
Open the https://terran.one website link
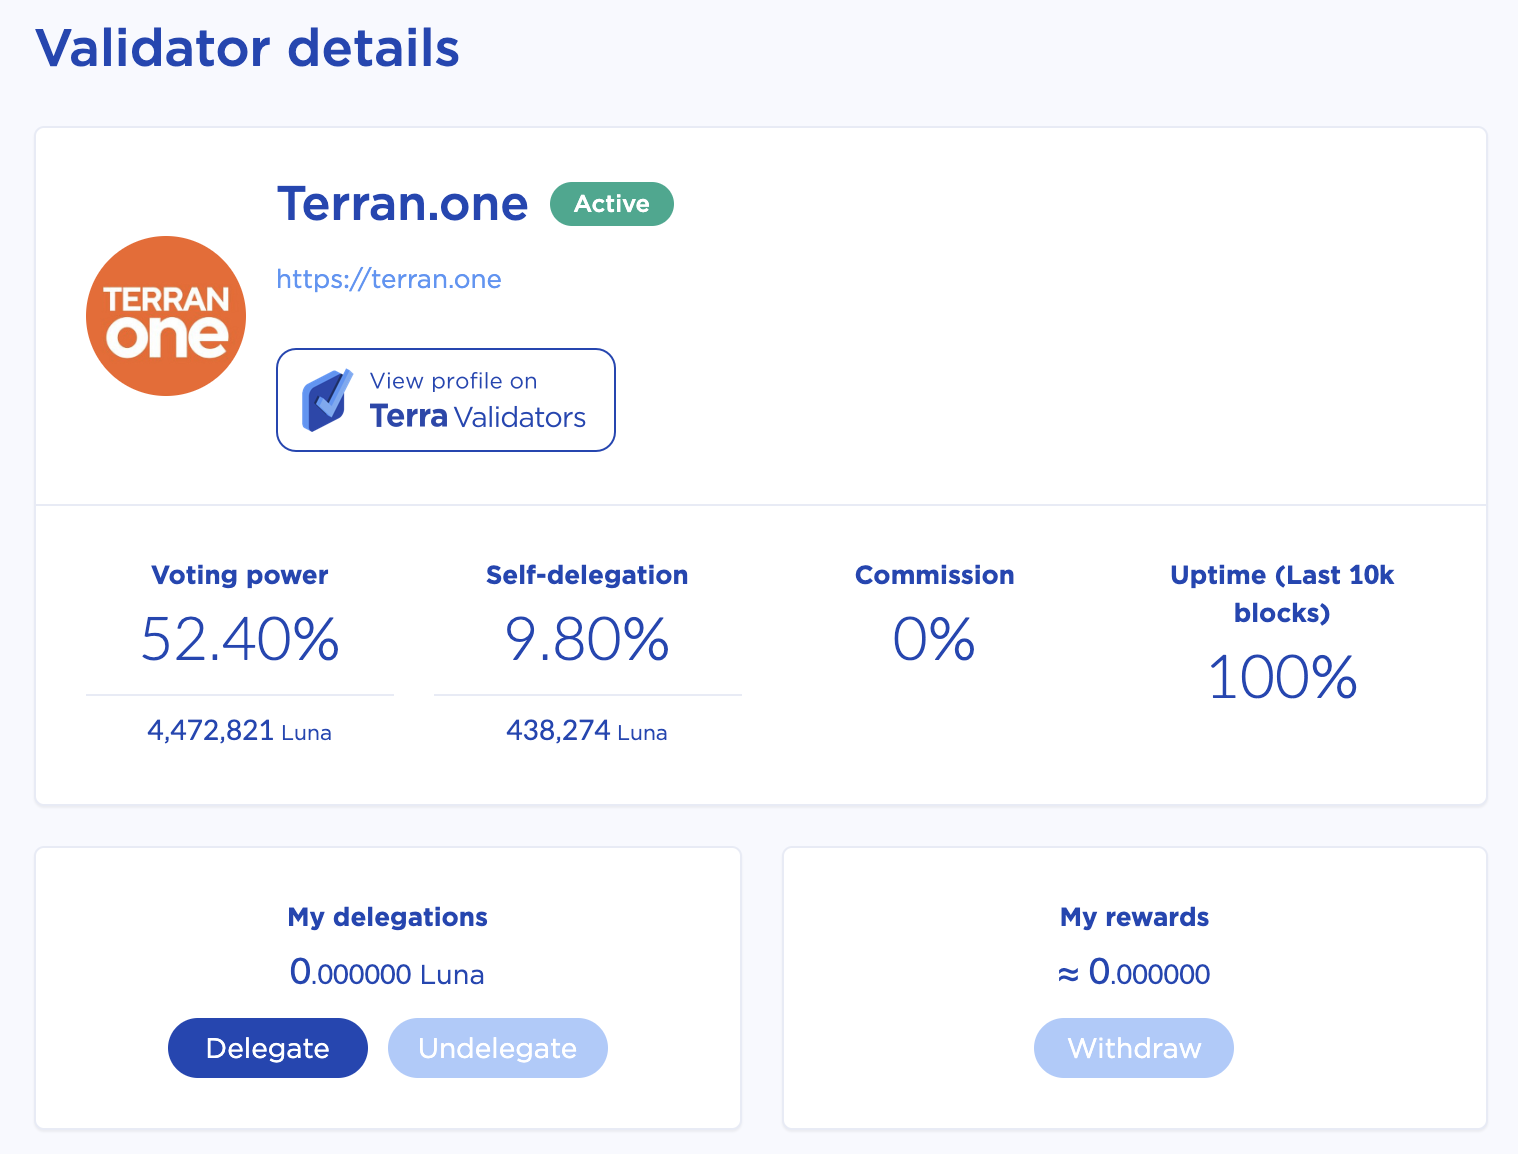click(x=389, y=279)
